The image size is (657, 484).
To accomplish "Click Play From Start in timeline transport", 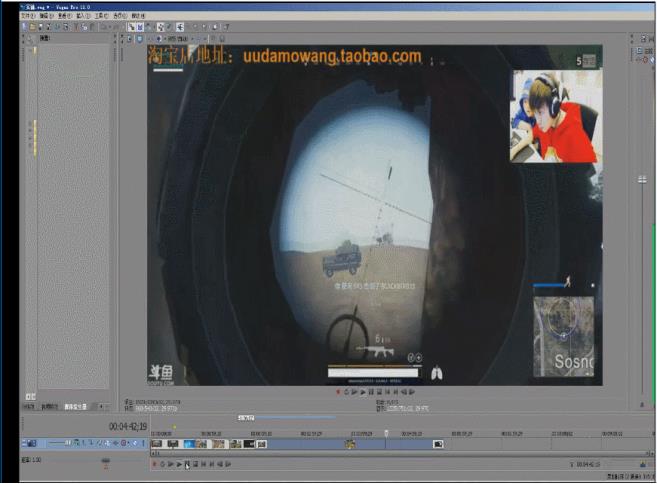I will [171, 464].
